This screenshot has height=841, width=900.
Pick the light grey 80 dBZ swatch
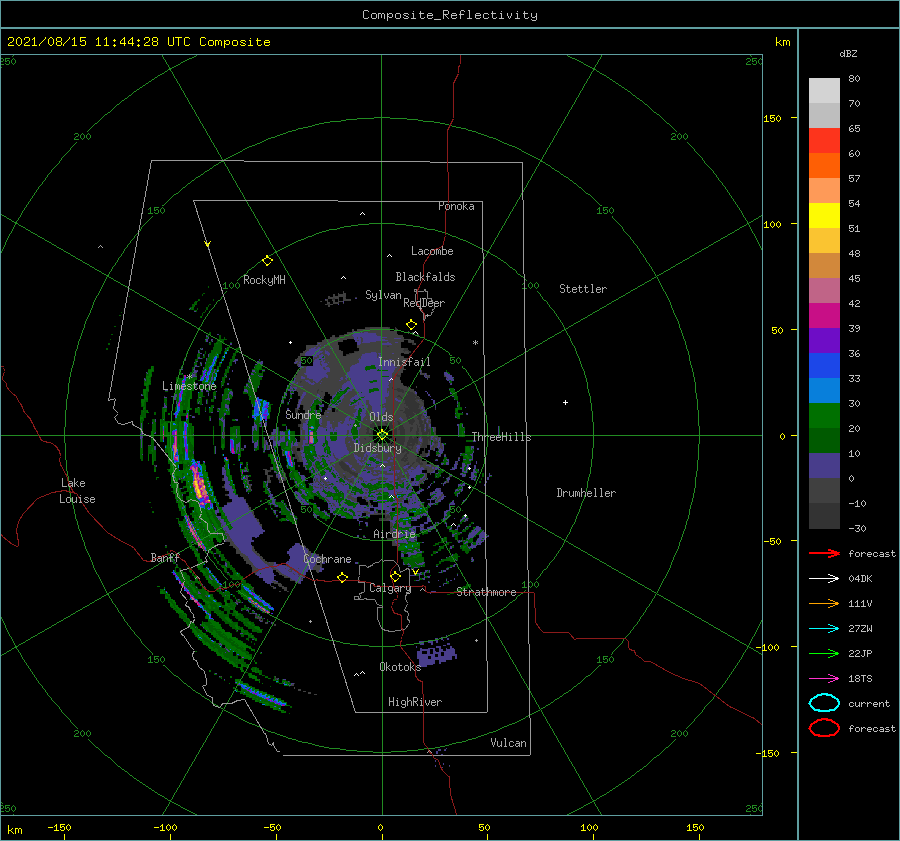click(x=824, y=90)
